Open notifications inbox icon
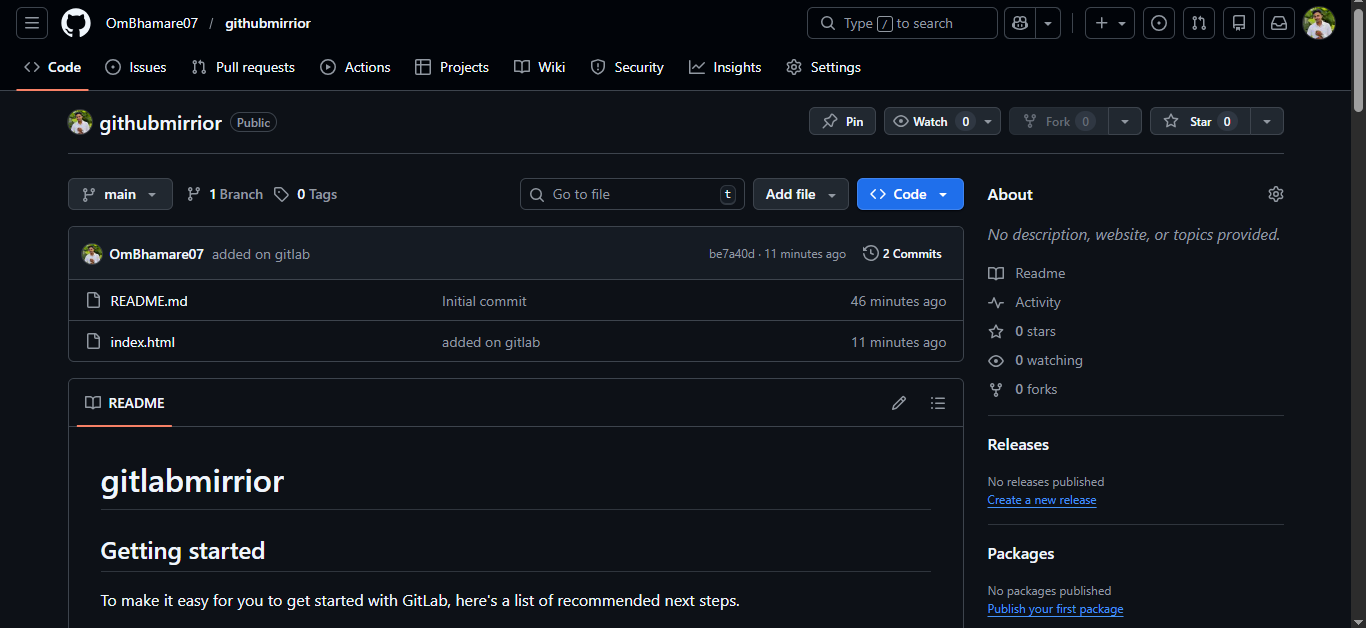Image resolution: width=1366 pixels, height=628 pixels. [x=1279, y=23]
